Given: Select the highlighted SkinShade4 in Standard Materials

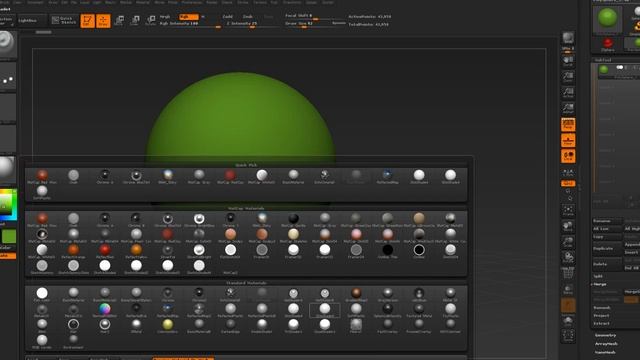Looking at the screenshot, I should point(324,311).
